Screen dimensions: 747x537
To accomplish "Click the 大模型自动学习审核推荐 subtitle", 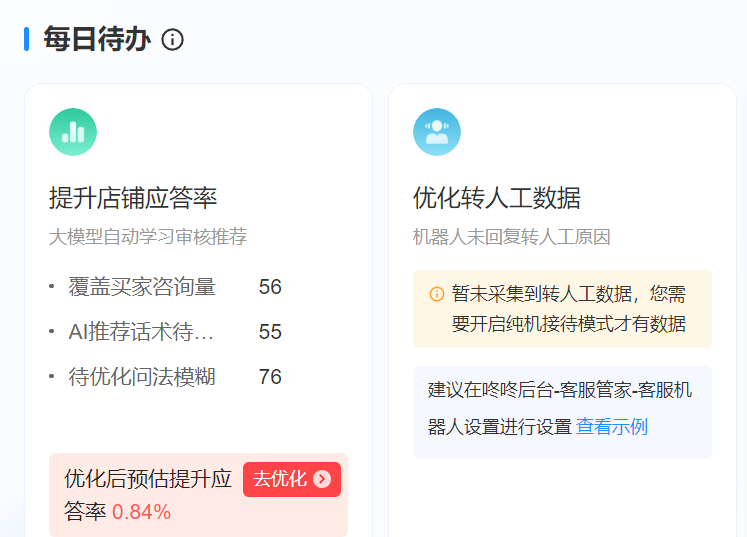I will pos(148,237).
